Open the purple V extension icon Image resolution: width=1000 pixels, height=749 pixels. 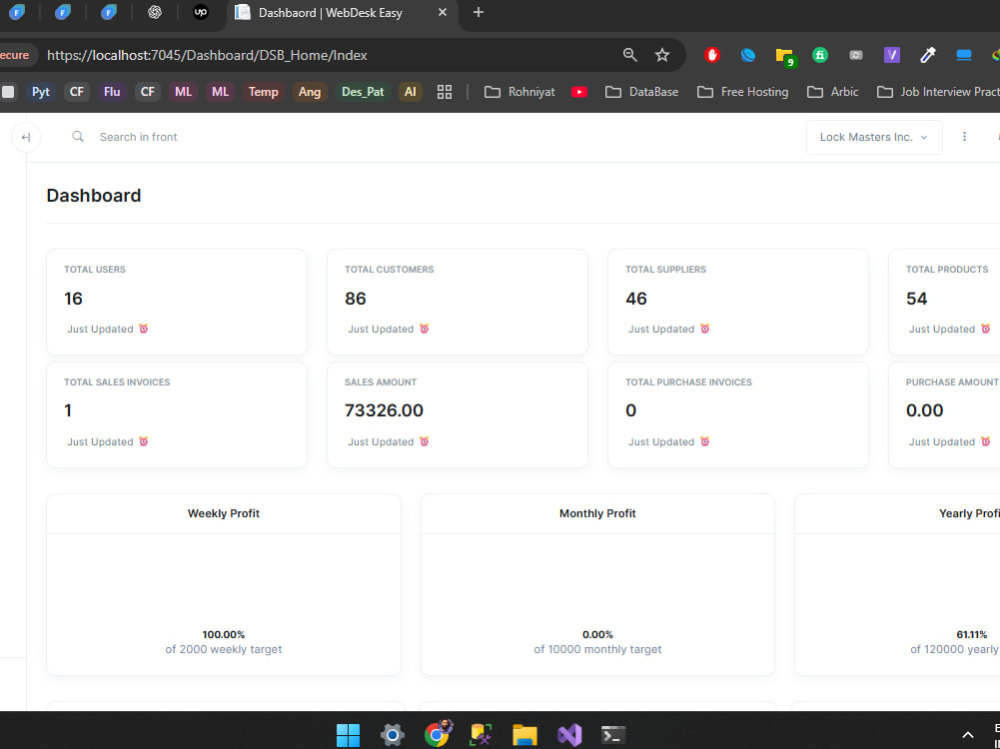coord(892,56)
